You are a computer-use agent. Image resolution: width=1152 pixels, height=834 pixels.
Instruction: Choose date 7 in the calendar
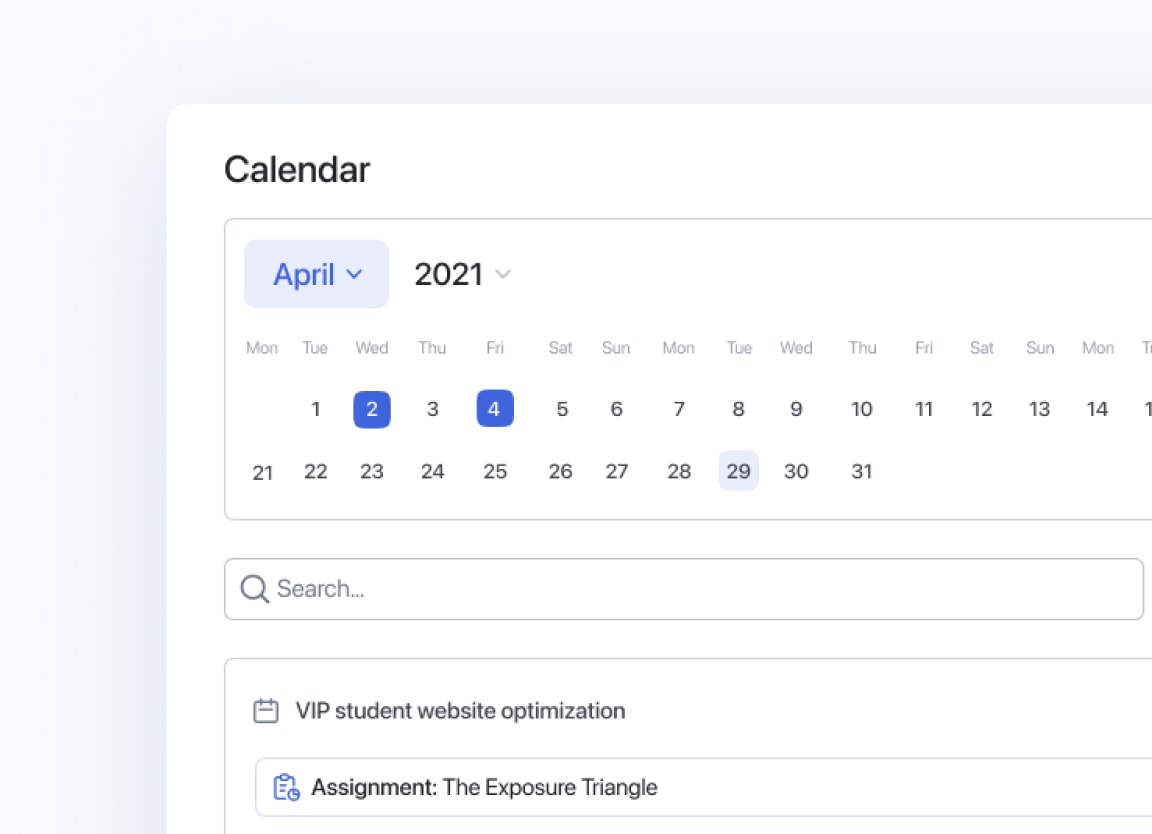679,409
